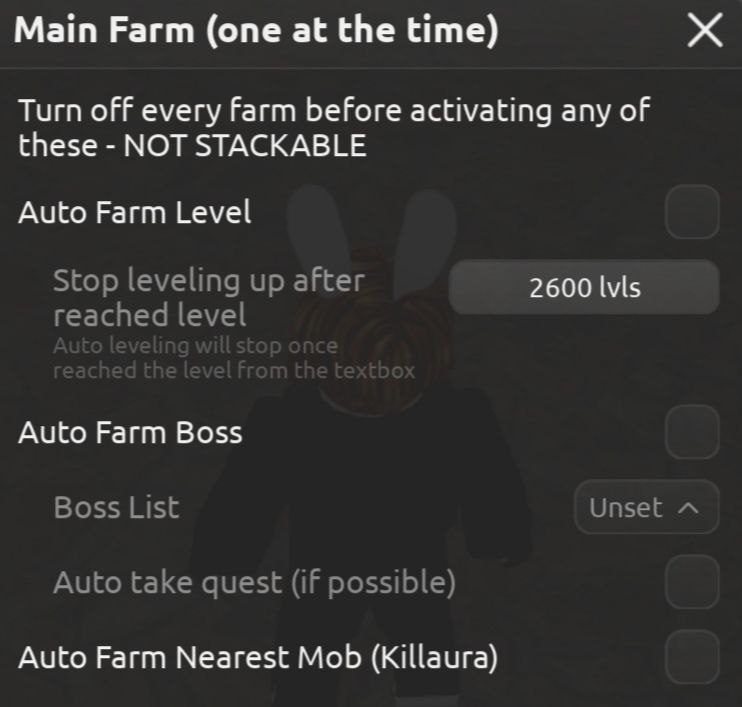Toggle the Auto Farm Boss checkbox
This screenshot has width=742, height=707.
(x=692, y=432)
